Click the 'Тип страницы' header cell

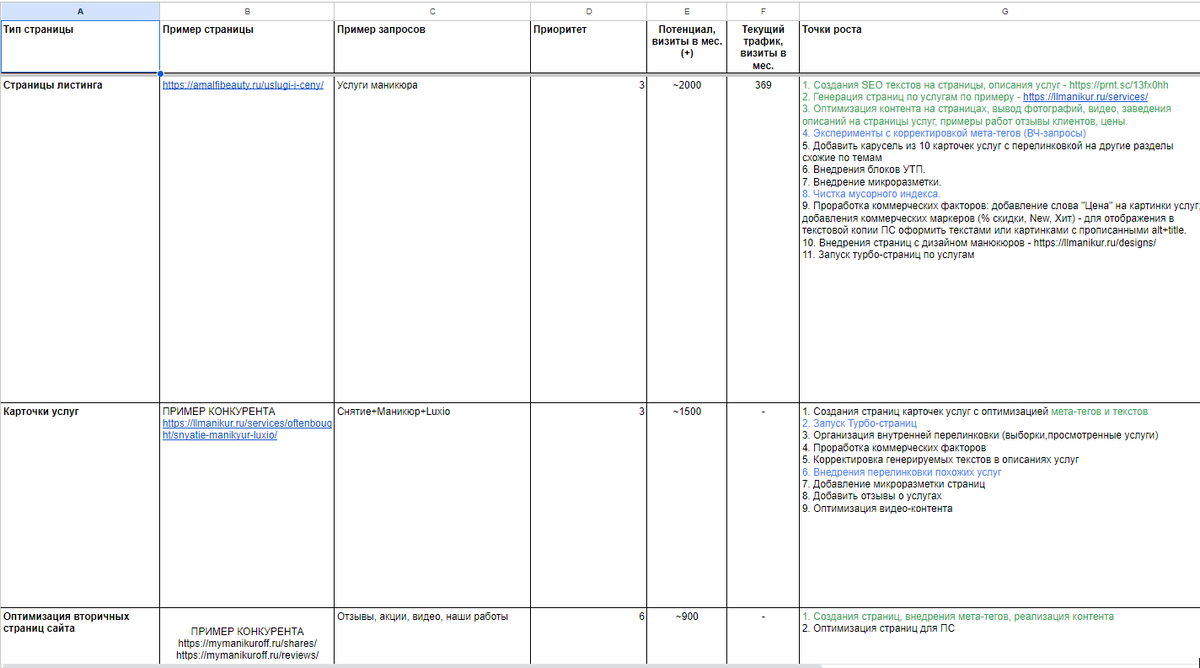(80, 47)
